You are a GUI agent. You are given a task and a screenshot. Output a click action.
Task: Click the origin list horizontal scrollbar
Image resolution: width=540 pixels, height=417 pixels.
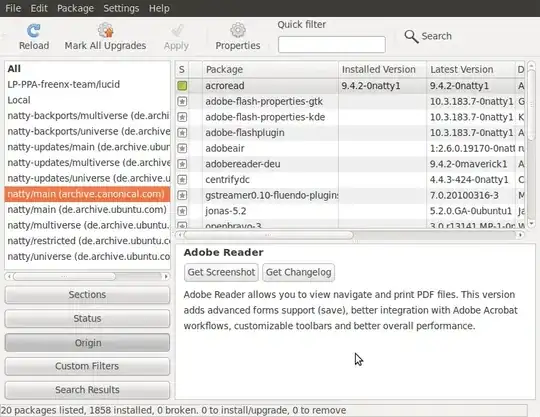pos(64,277)
